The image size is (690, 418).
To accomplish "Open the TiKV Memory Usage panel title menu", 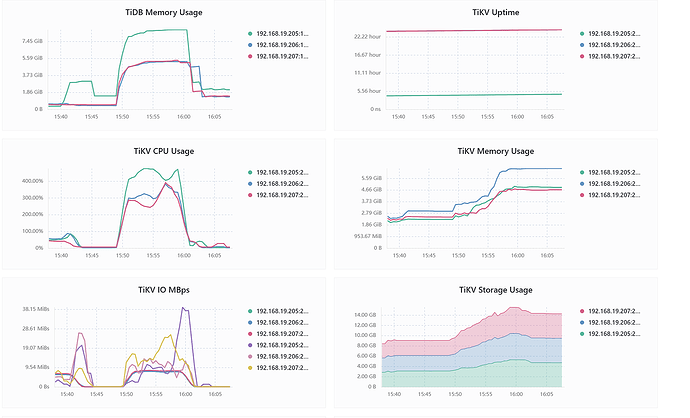I will coord(495,151).
